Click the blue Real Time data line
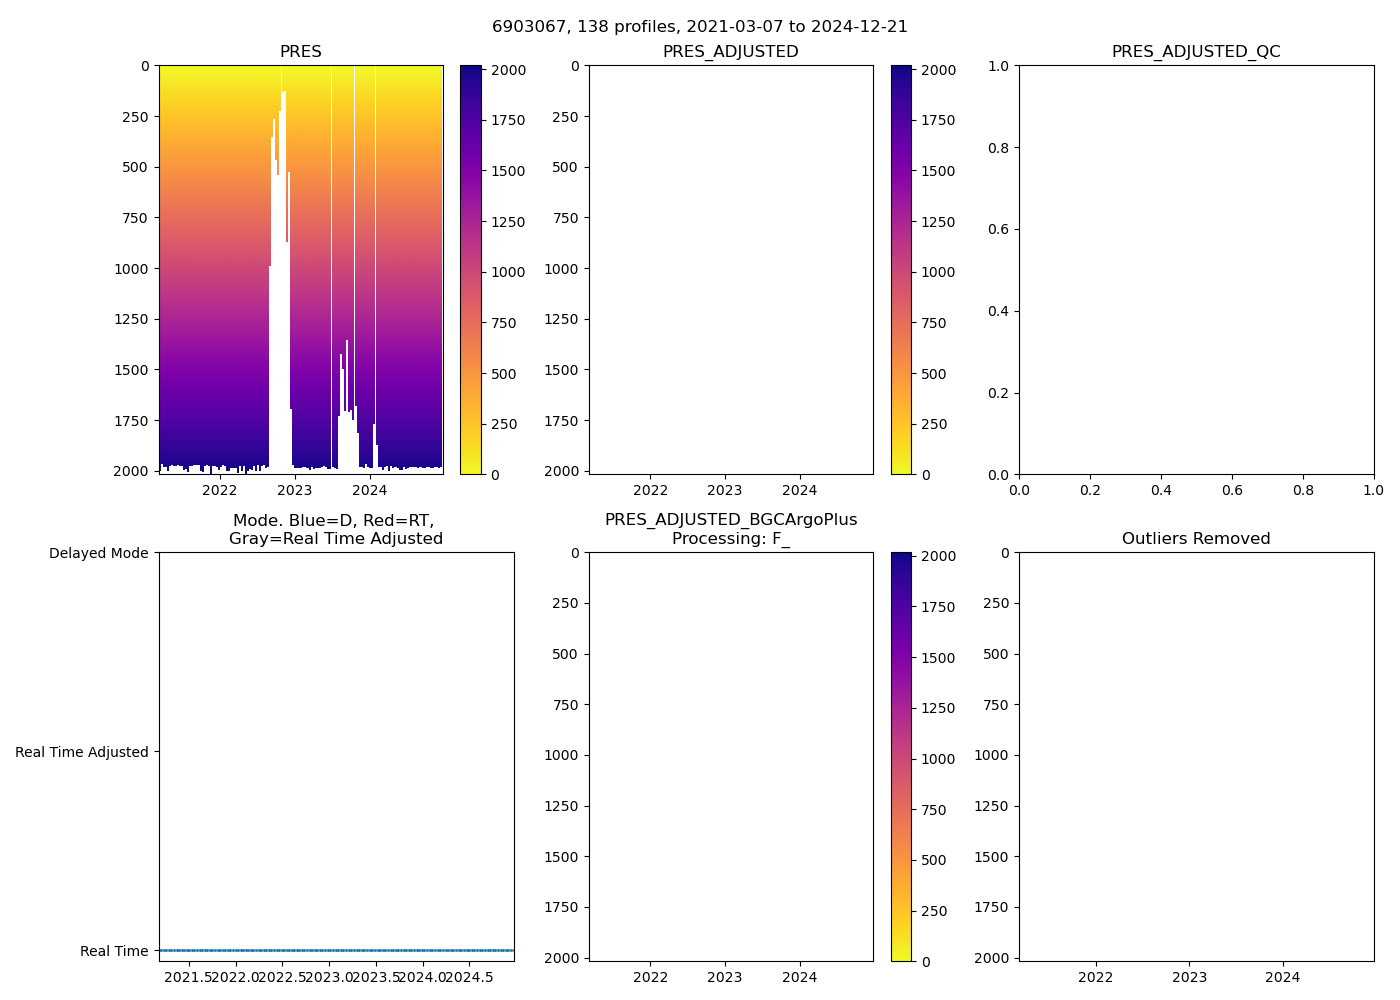 click(336, 950)
